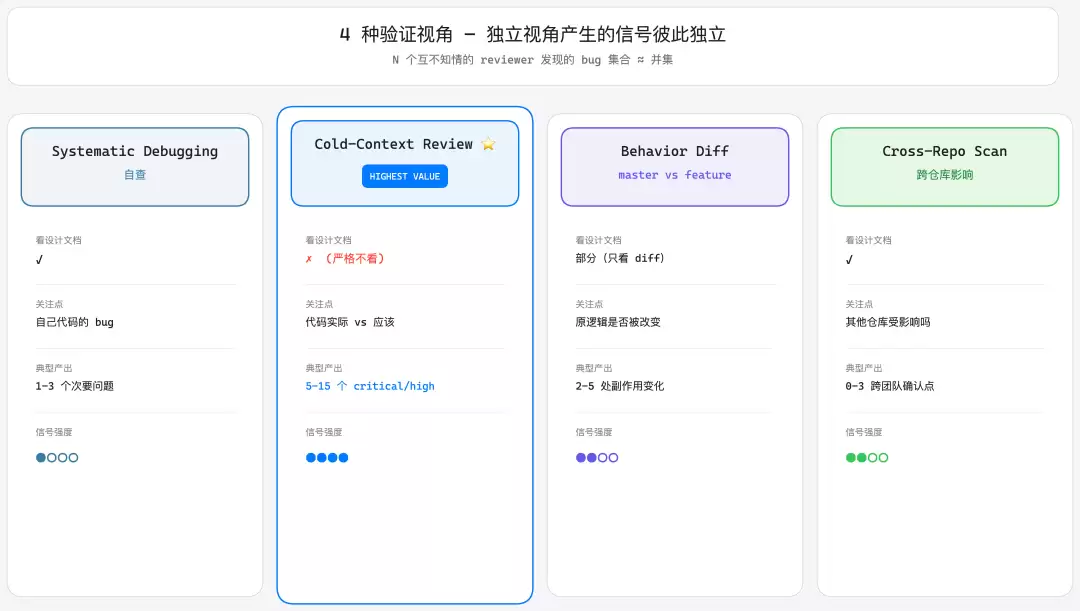
Task: Click the Behavior Diff signal strength dots
Action: pos(597,457)
